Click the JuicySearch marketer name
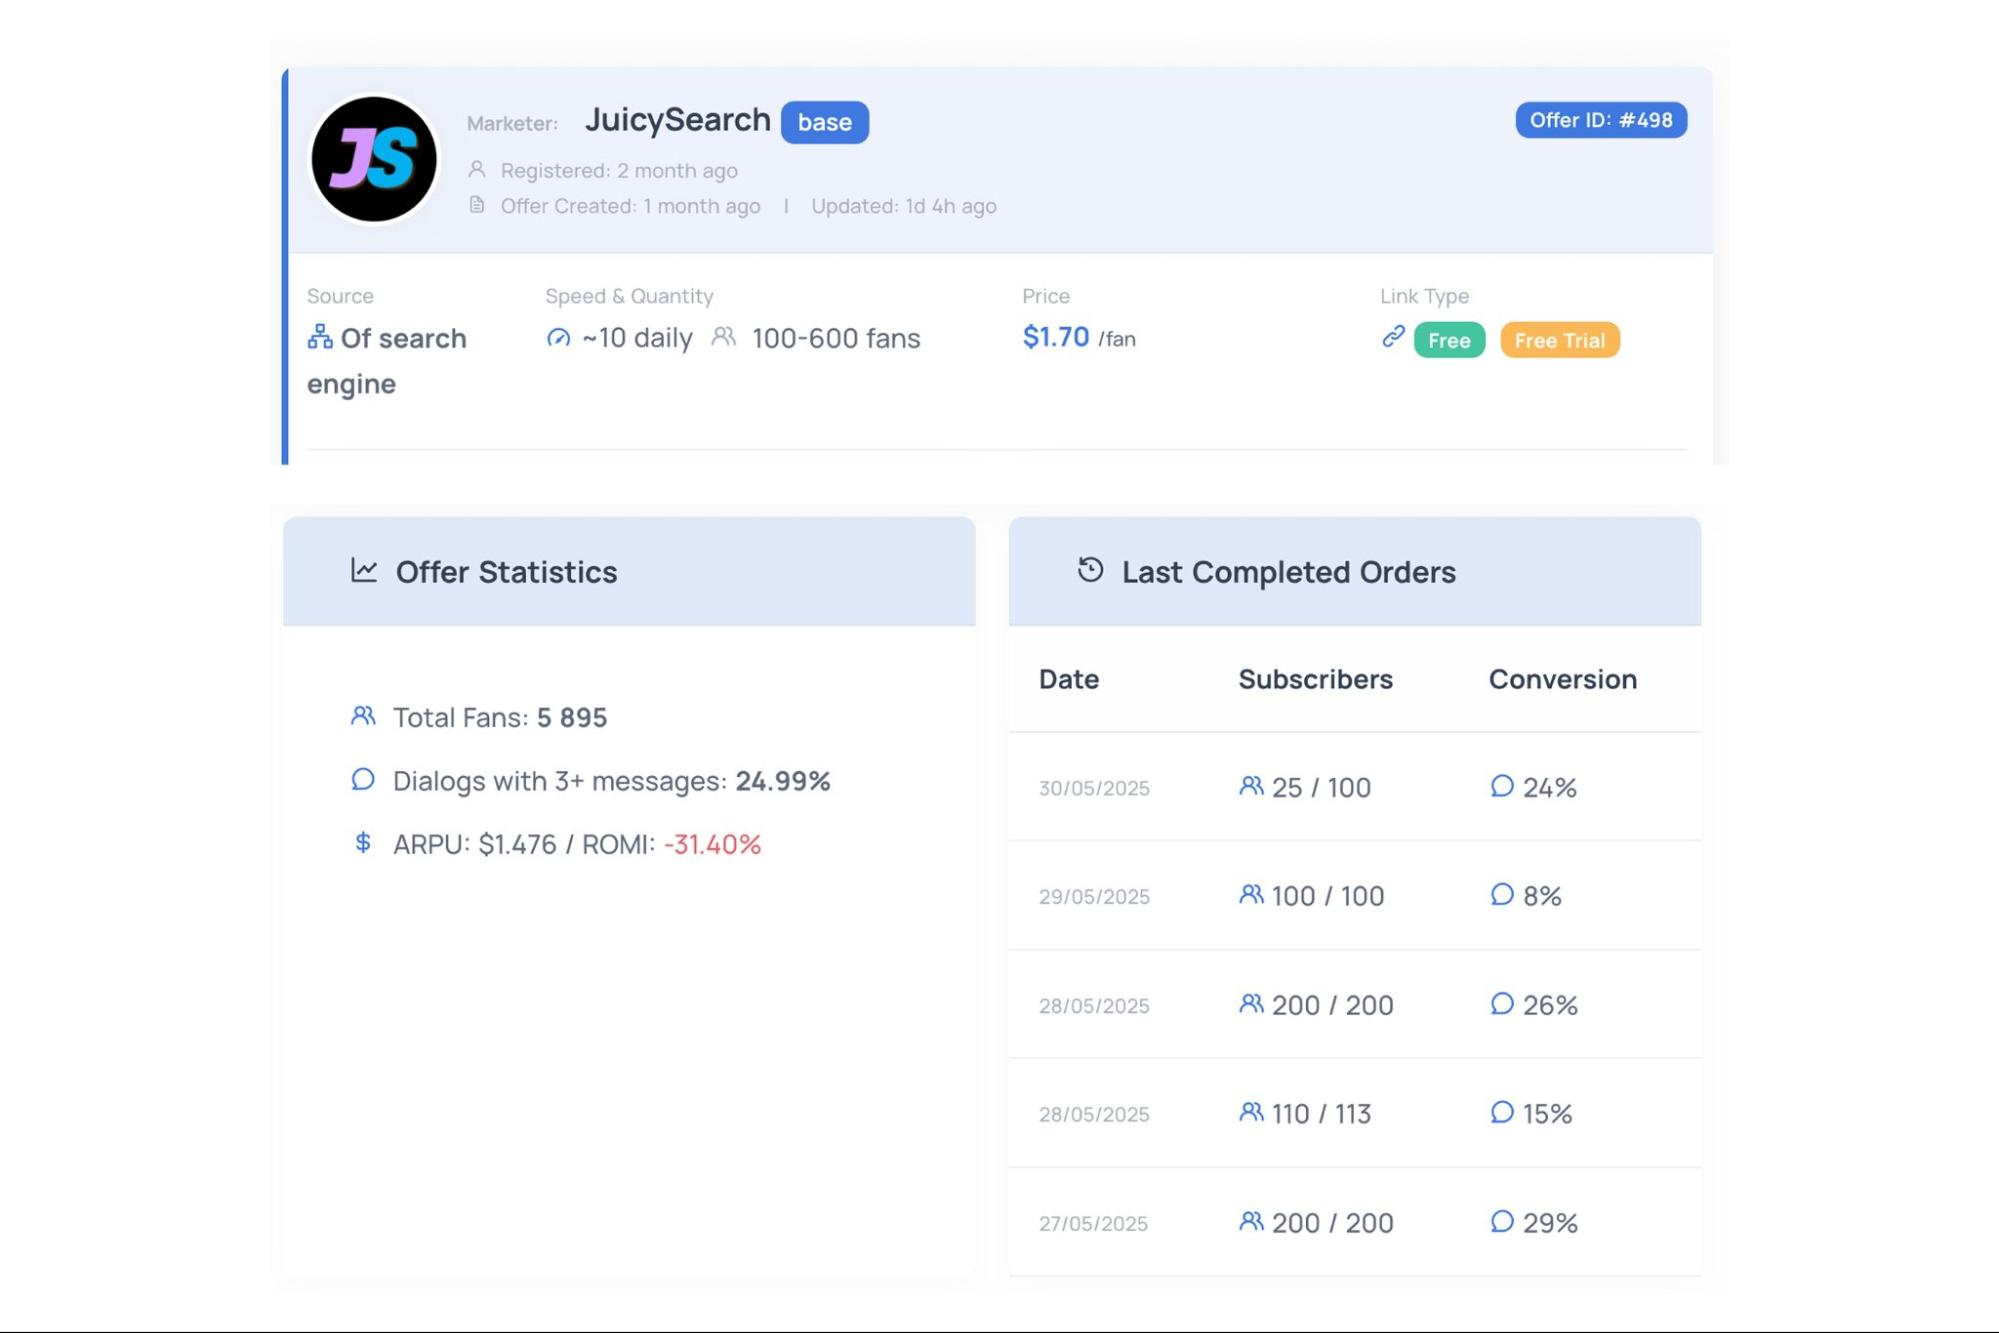The width and height of the screenshot is (1999, 1333). coord(677,120)
